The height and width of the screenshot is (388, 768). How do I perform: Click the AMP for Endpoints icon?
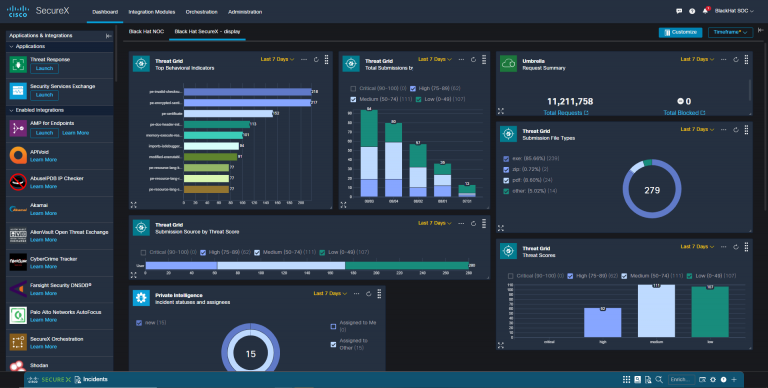tap(18, 128)
